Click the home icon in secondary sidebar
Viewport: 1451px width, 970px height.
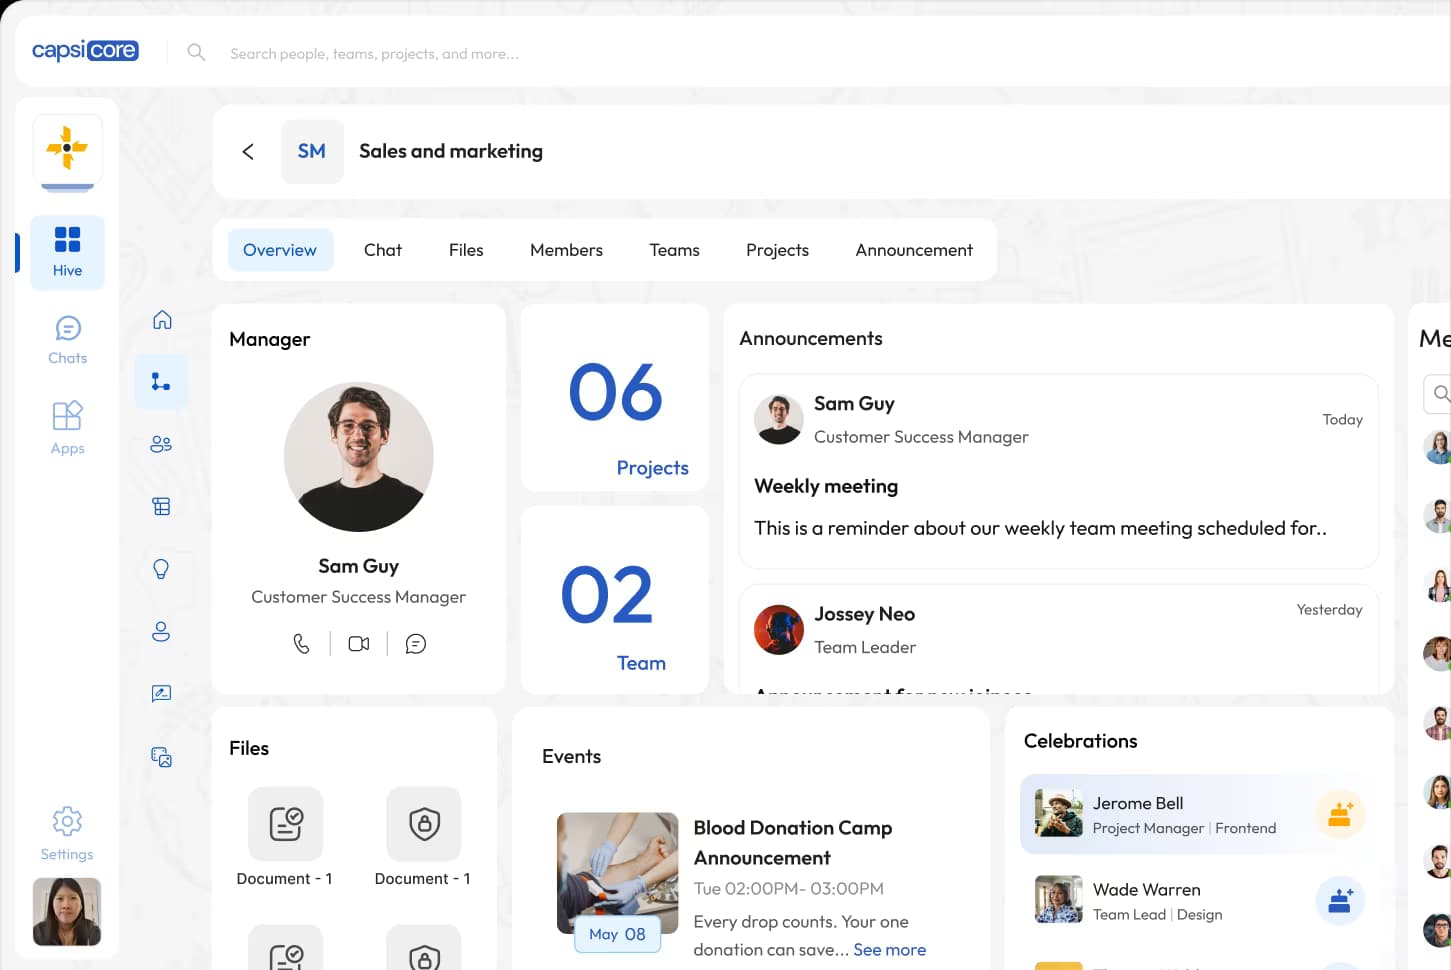pos(162,320)
